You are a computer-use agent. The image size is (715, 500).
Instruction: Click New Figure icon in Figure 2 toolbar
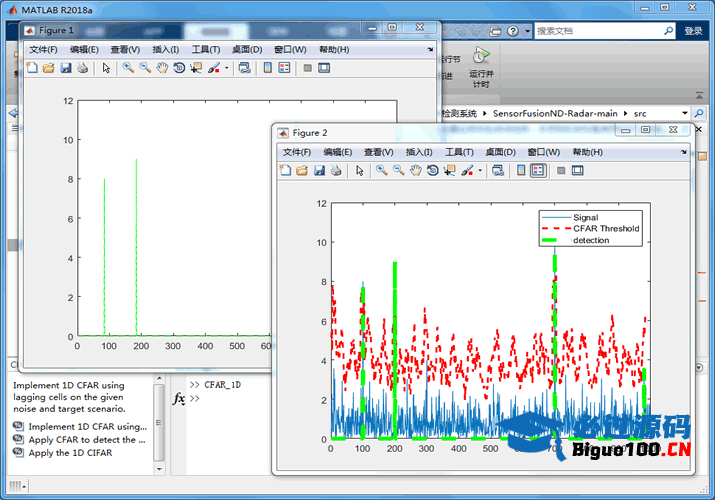pyautogui.click(x=285, y=170)
